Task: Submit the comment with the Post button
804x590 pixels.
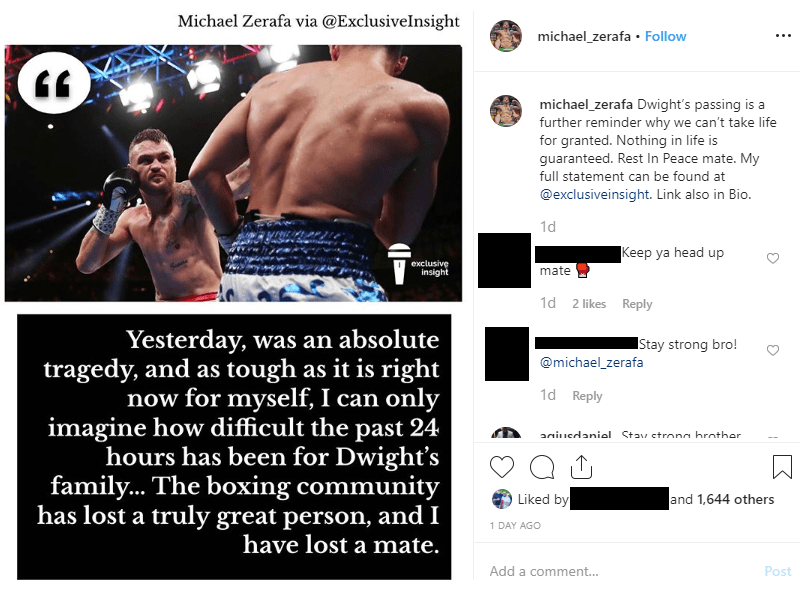Action: (x=777, y=571)
